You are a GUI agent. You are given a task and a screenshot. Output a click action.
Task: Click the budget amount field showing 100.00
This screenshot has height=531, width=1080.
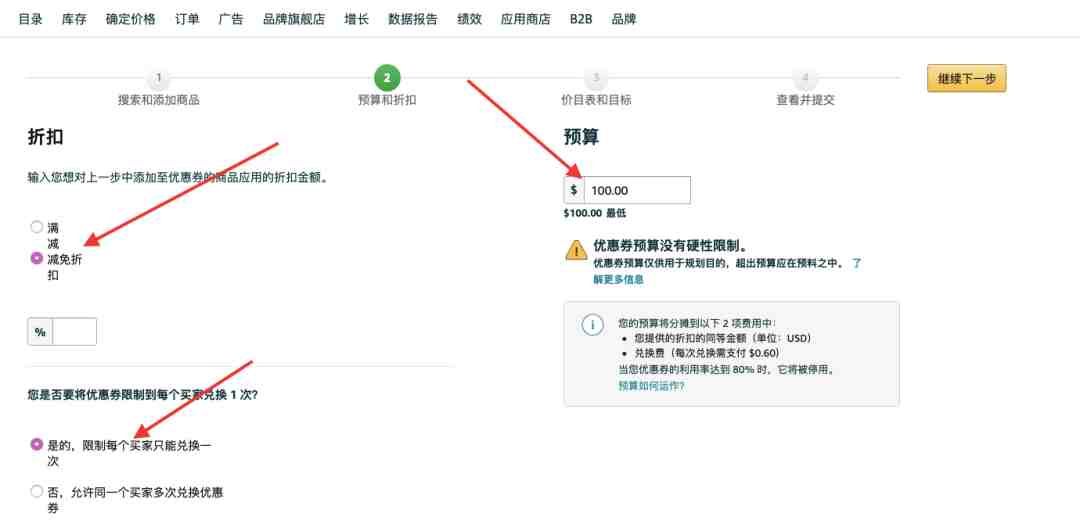637,190
